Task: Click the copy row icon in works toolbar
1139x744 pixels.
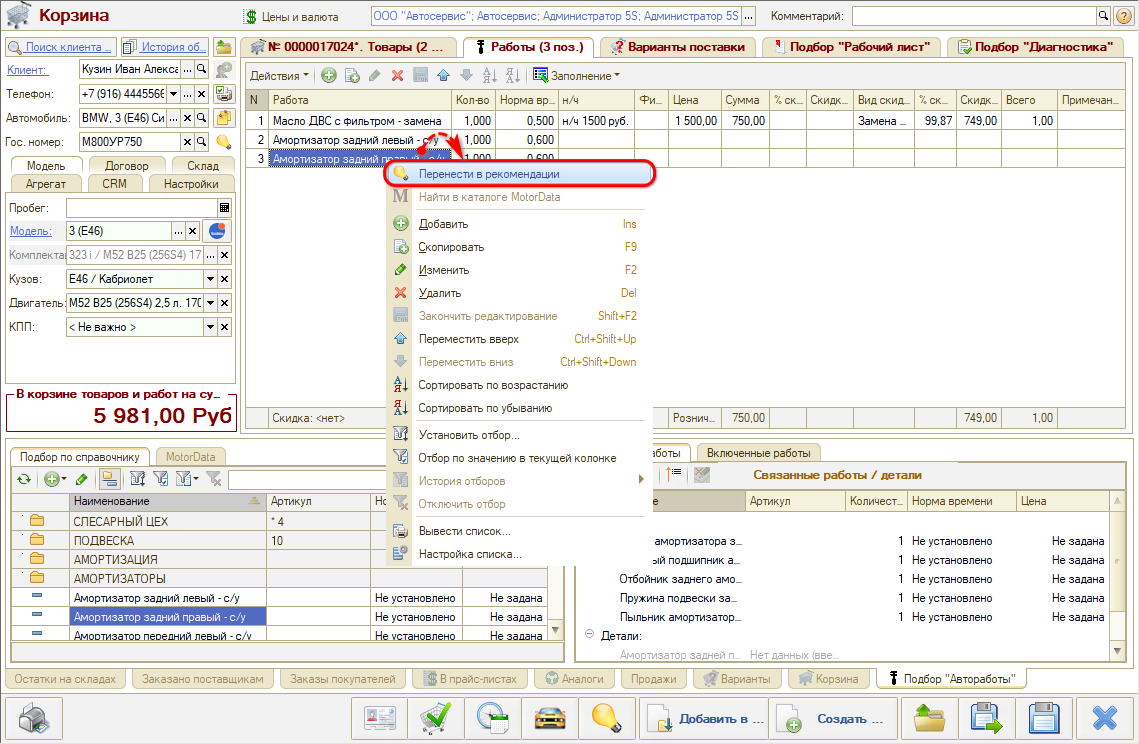Action: coord(352,76)
